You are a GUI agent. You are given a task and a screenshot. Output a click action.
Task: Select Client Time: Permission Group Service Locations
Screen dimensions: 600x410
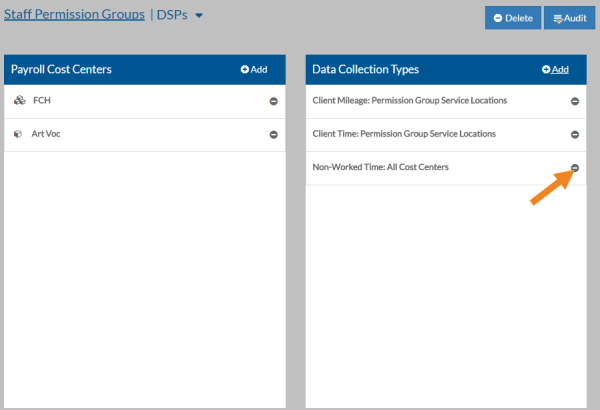403,134
